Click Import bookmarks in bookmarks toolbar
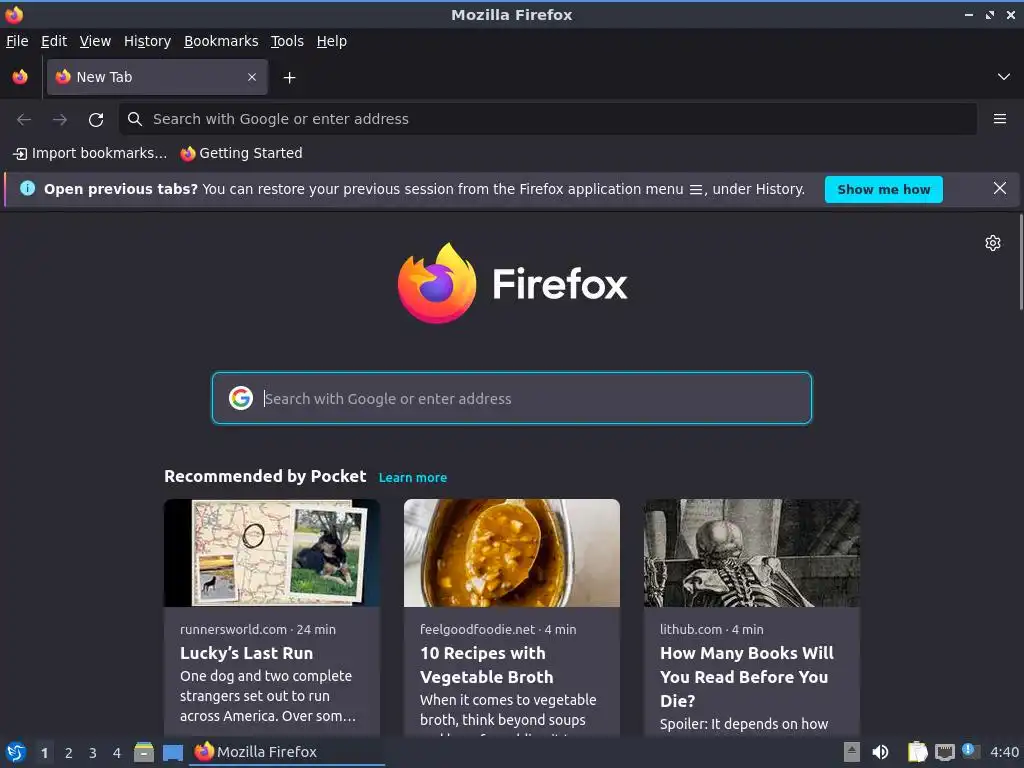Viewport: 1024px width, 768px height. 90,153
